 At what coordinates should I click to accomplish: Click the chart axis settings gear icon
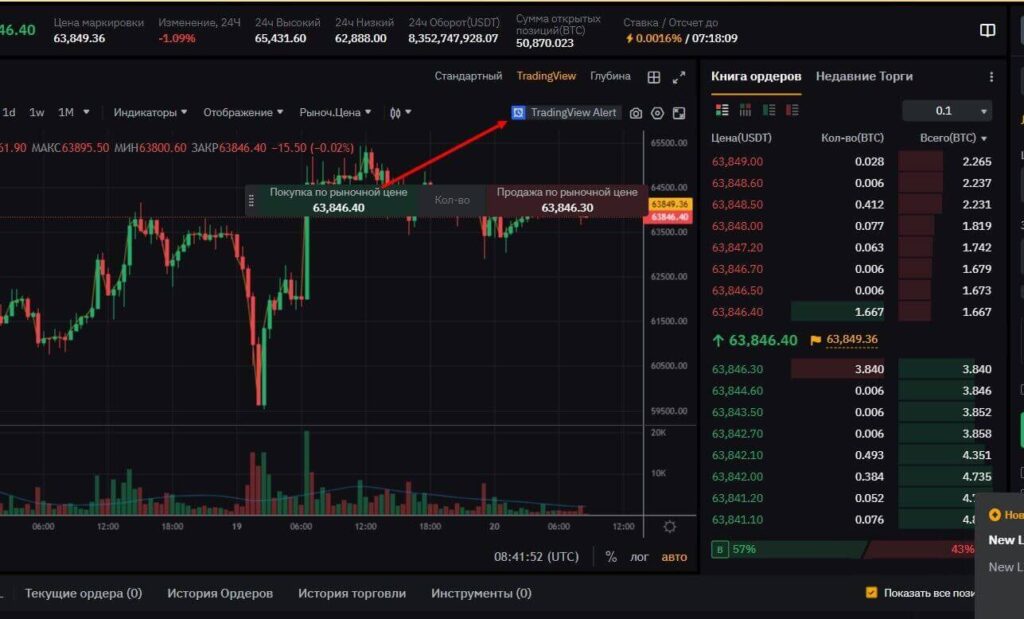point(669,526)
